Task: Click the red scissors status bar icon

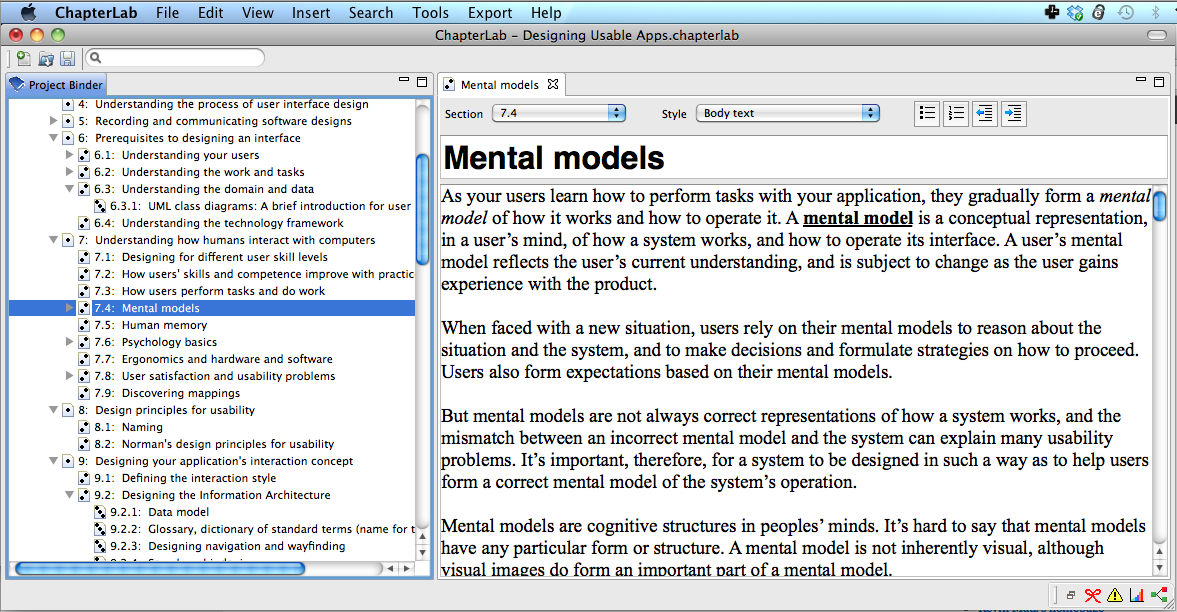Action: click(x=1093, y=595)
